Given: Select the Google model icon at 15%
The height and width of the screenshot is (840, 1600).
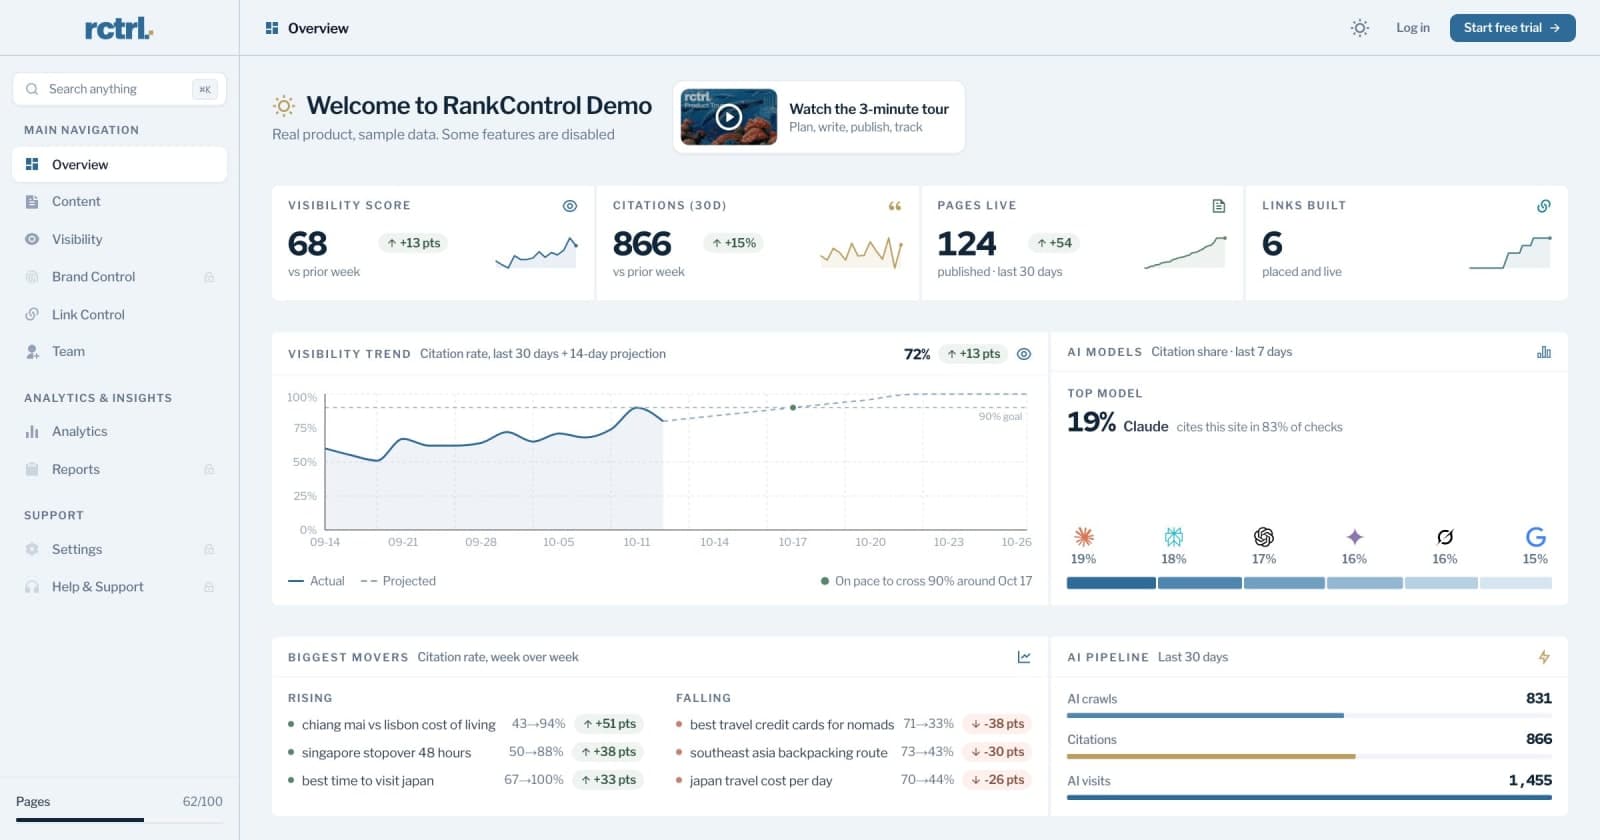Looking at the screenshot, I should pyautogui.click(x=1536, y=537).
